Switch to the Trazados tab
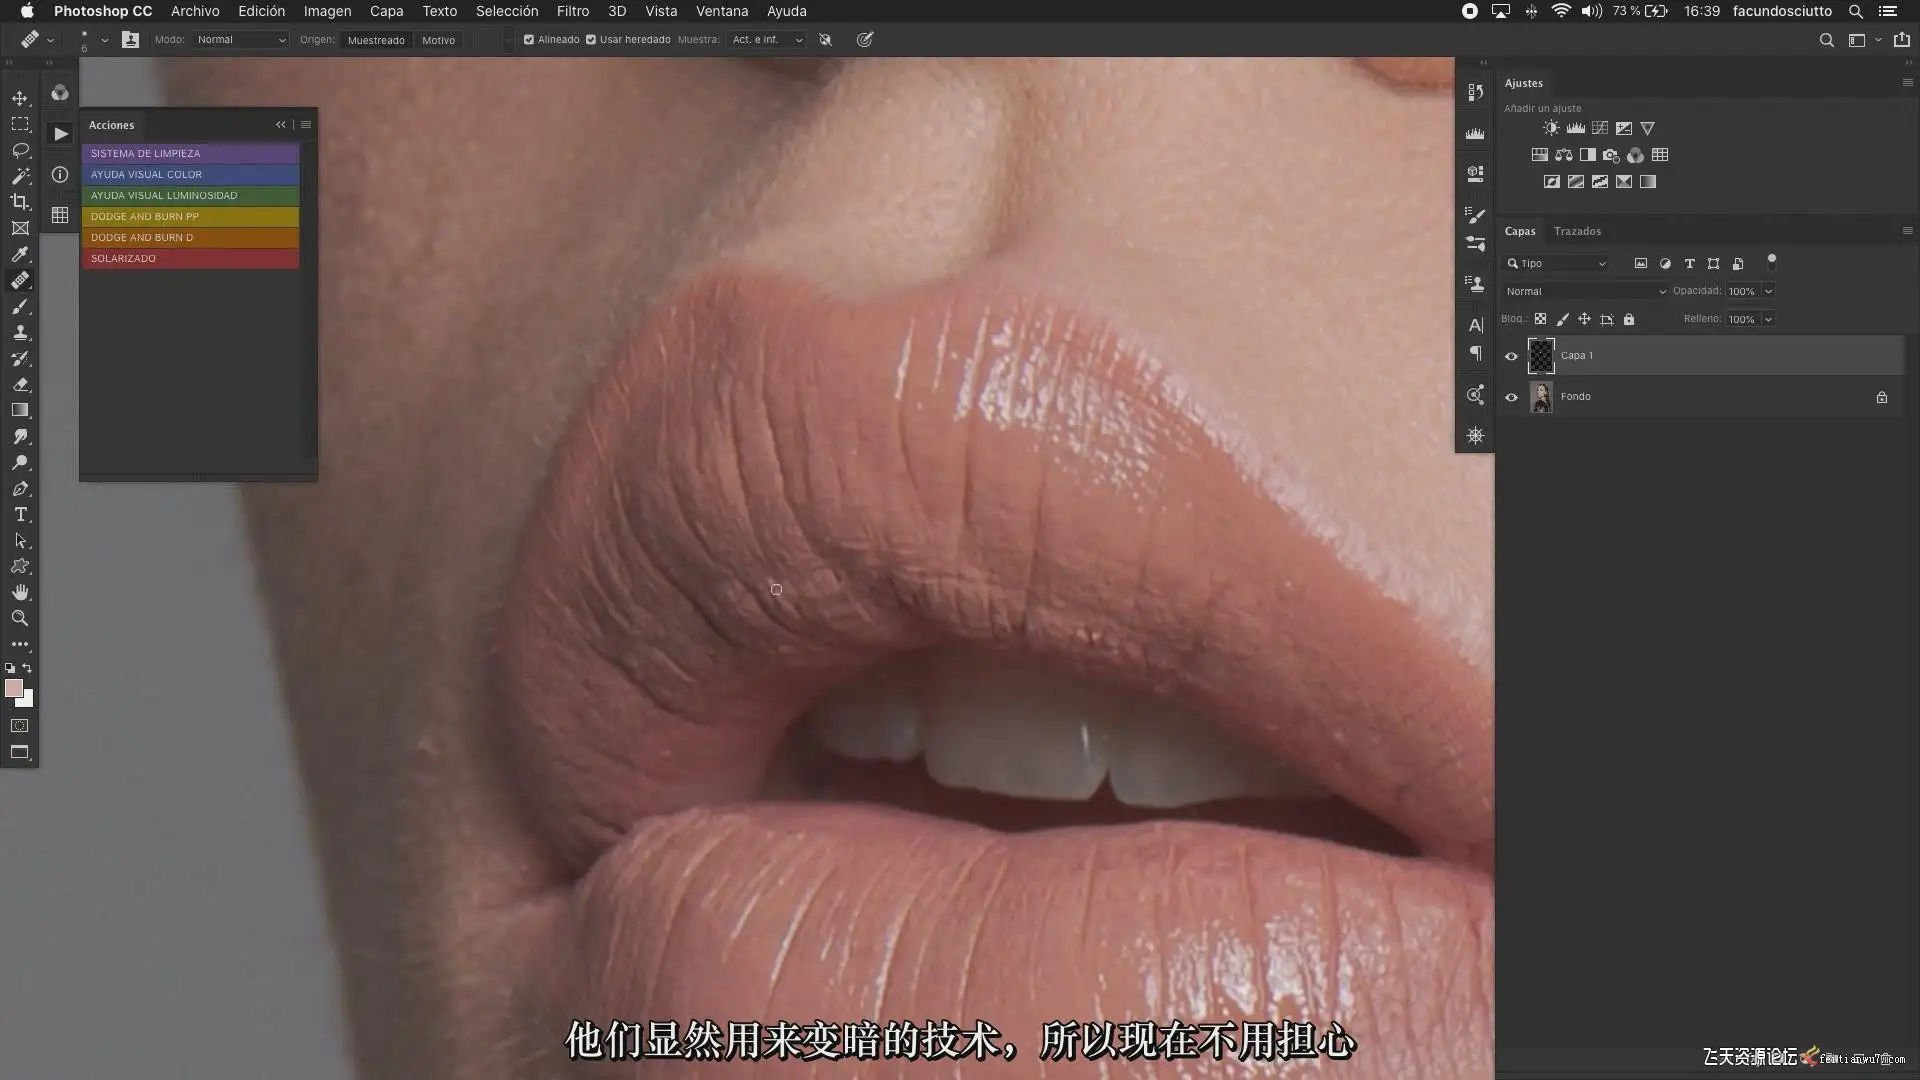Screen dimensions: 1920x1080 (x=1577, y=231)
